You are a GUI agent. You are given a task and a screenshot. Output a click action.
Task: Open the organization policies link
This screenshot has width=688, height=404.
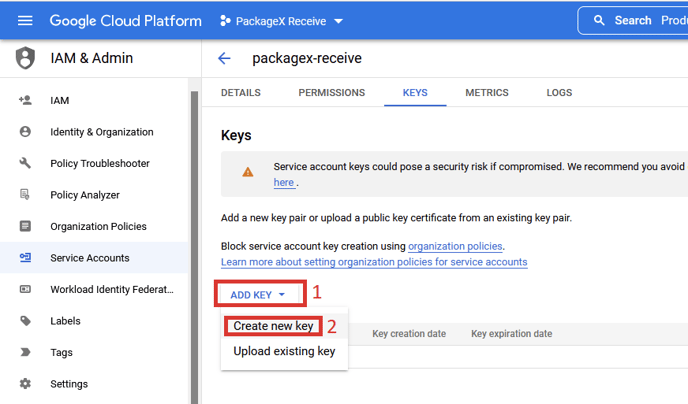click(455, 246)
